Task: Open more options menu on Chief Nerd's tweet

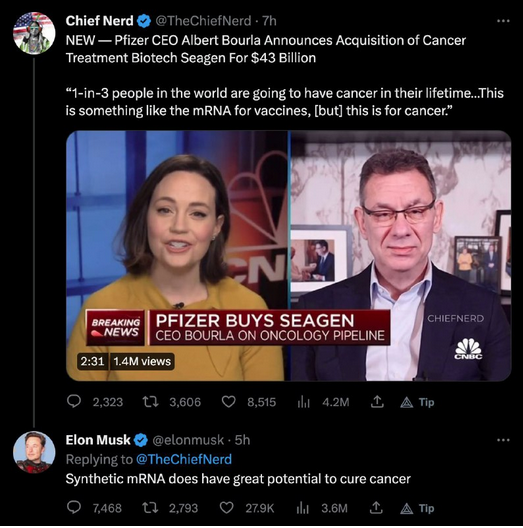Action: coord(503,21)
